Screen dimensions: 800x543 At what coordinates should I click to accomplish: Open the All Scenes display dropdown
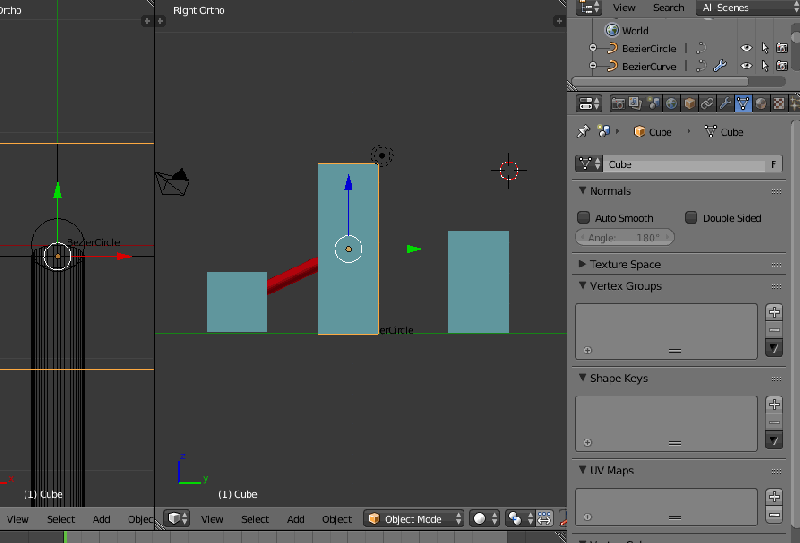(x=748, y=8)
